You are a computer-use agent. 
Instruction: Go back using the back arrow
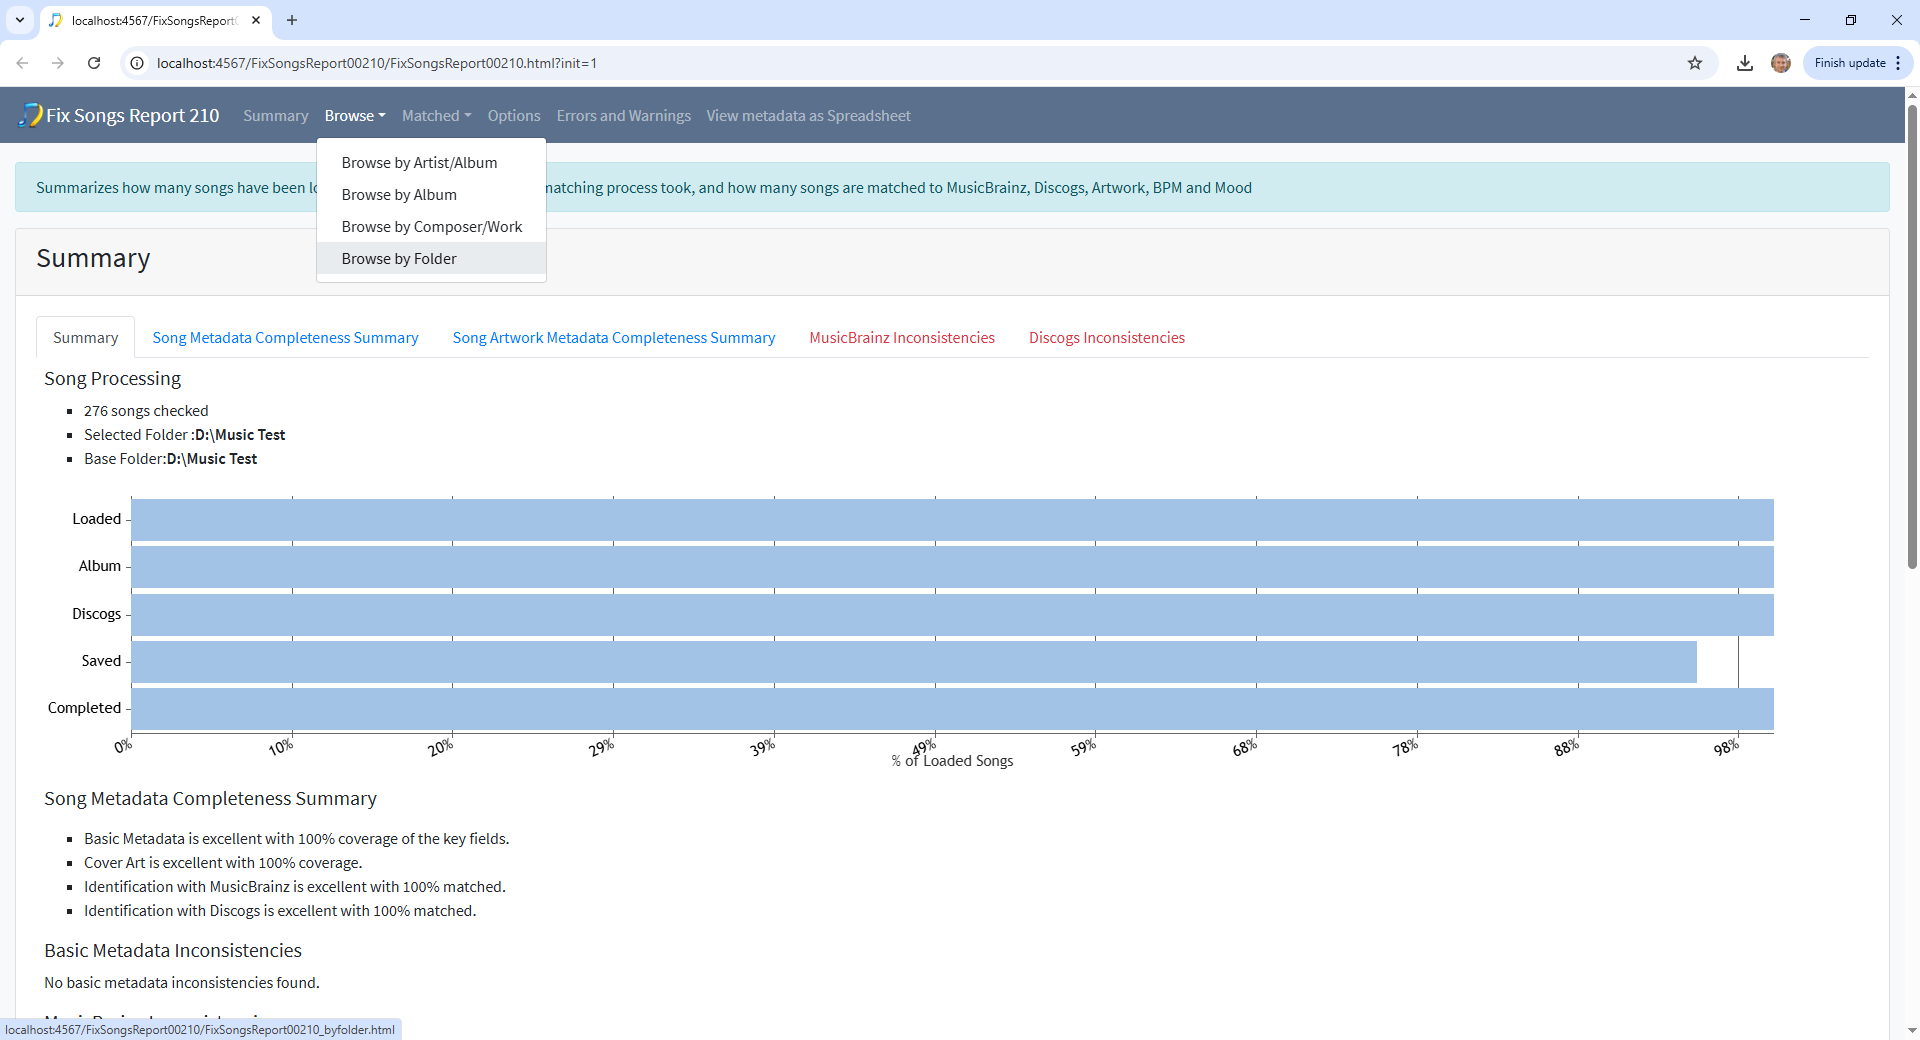(22, 63)
